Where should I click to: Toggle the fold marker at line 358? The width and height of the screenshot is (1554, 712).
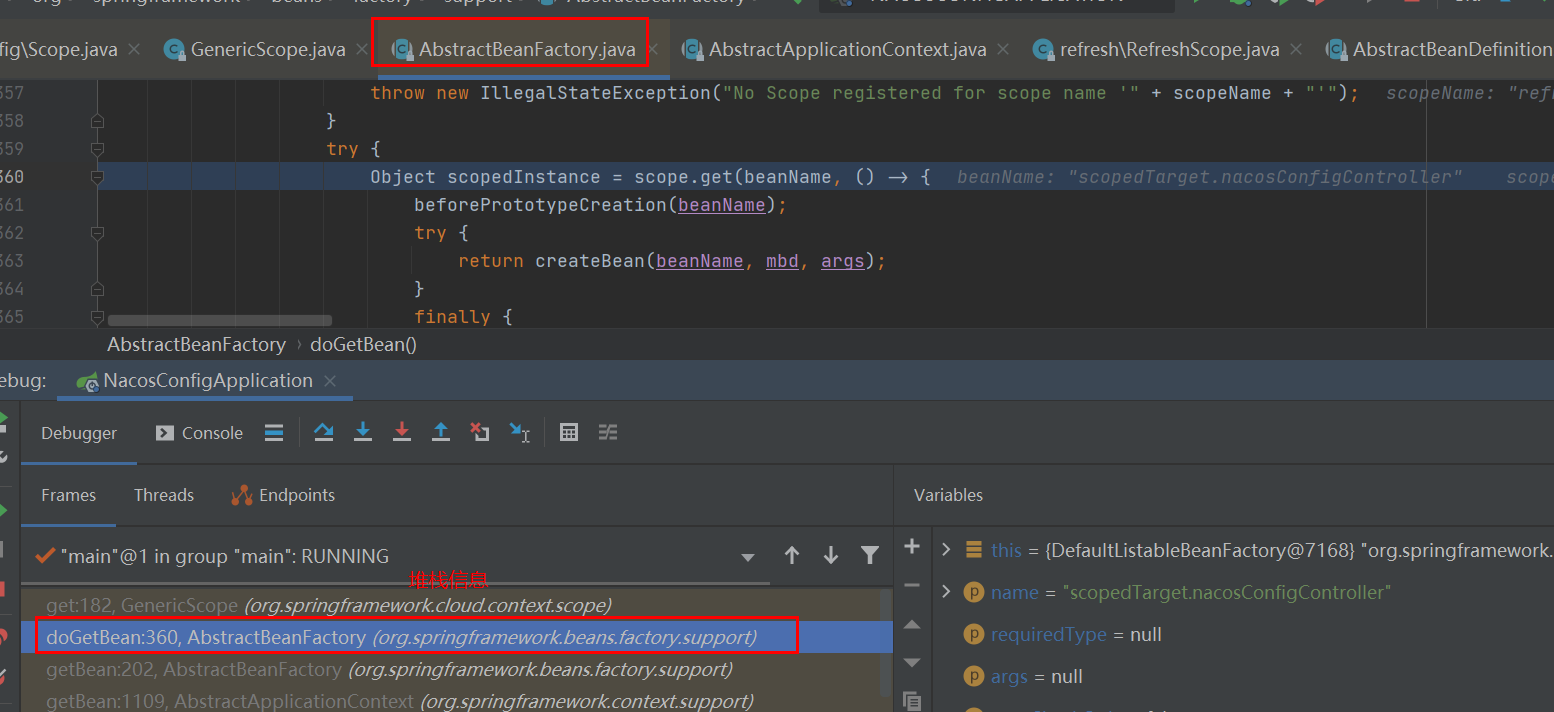(x=97, y=121)
